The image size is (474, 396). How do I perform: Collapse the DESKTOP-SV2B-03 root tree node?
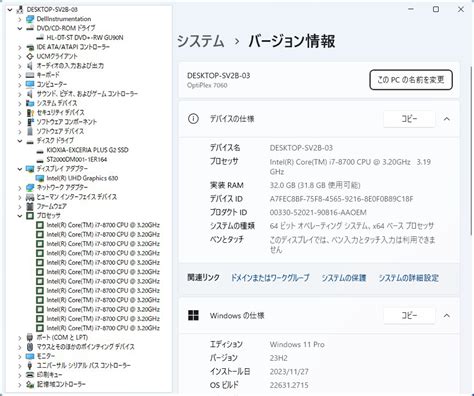(10, 10)
